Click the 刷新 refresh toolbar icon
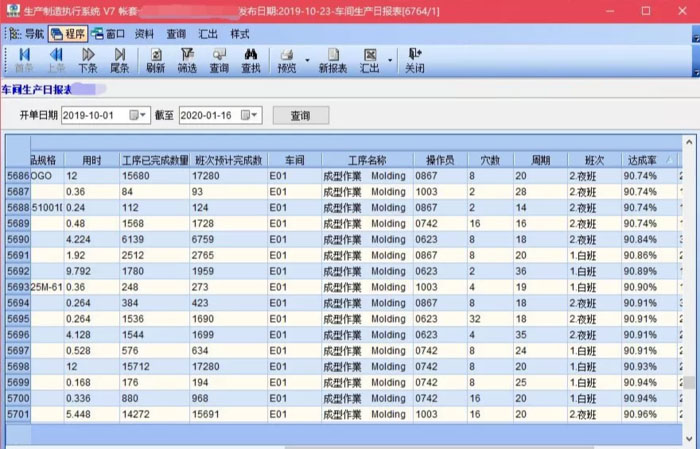 [x=155, y=60]
